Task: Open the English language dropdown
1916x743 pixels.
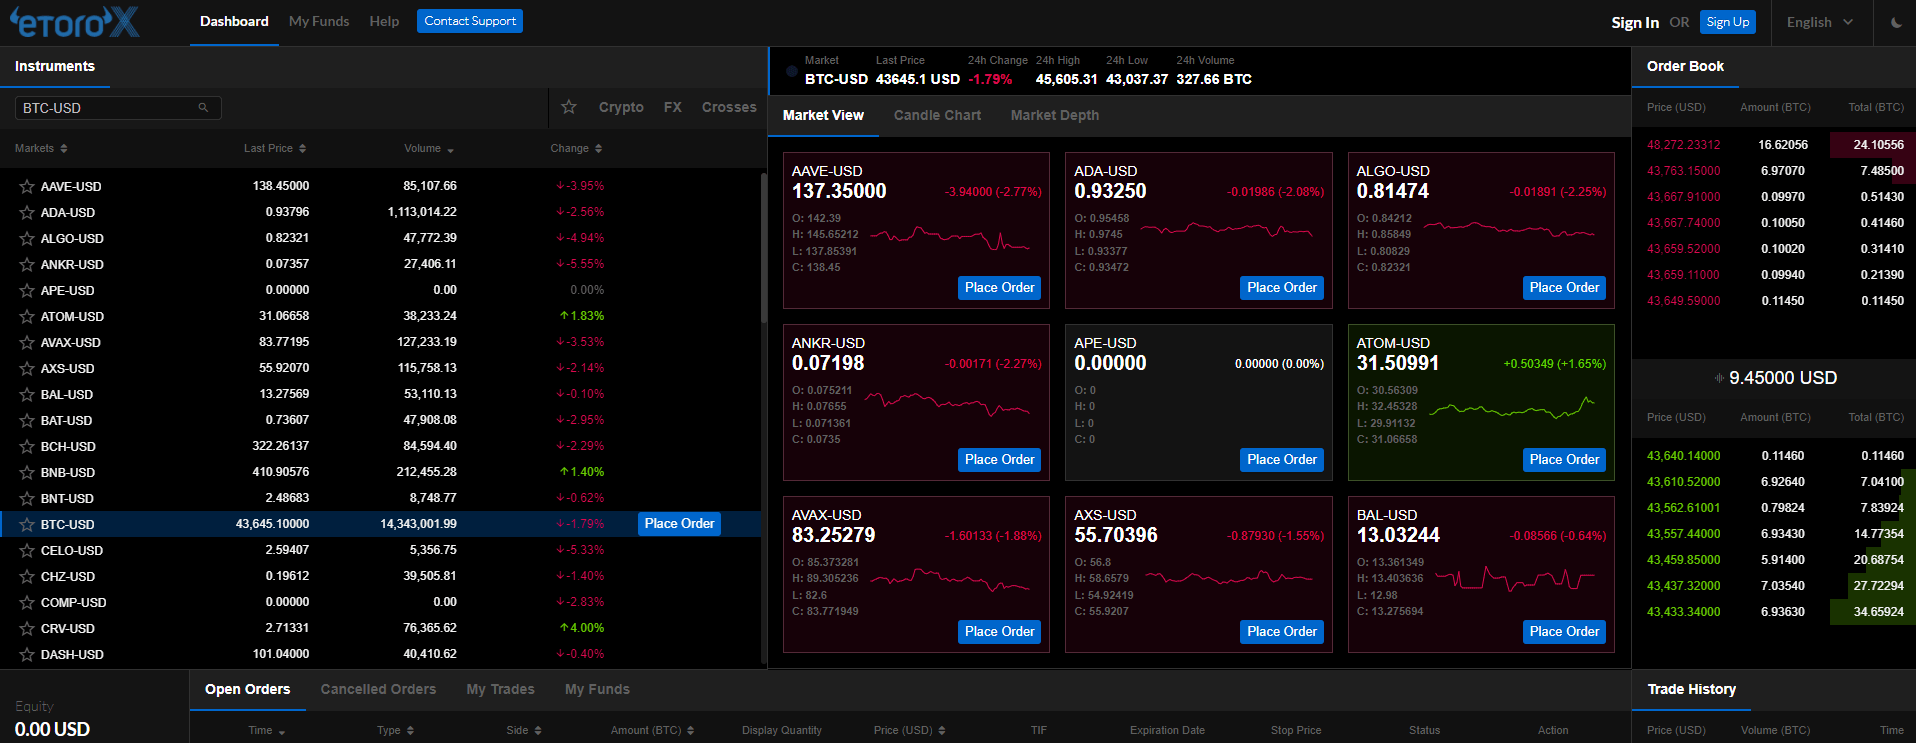Action: click(x=1820, y=22)
